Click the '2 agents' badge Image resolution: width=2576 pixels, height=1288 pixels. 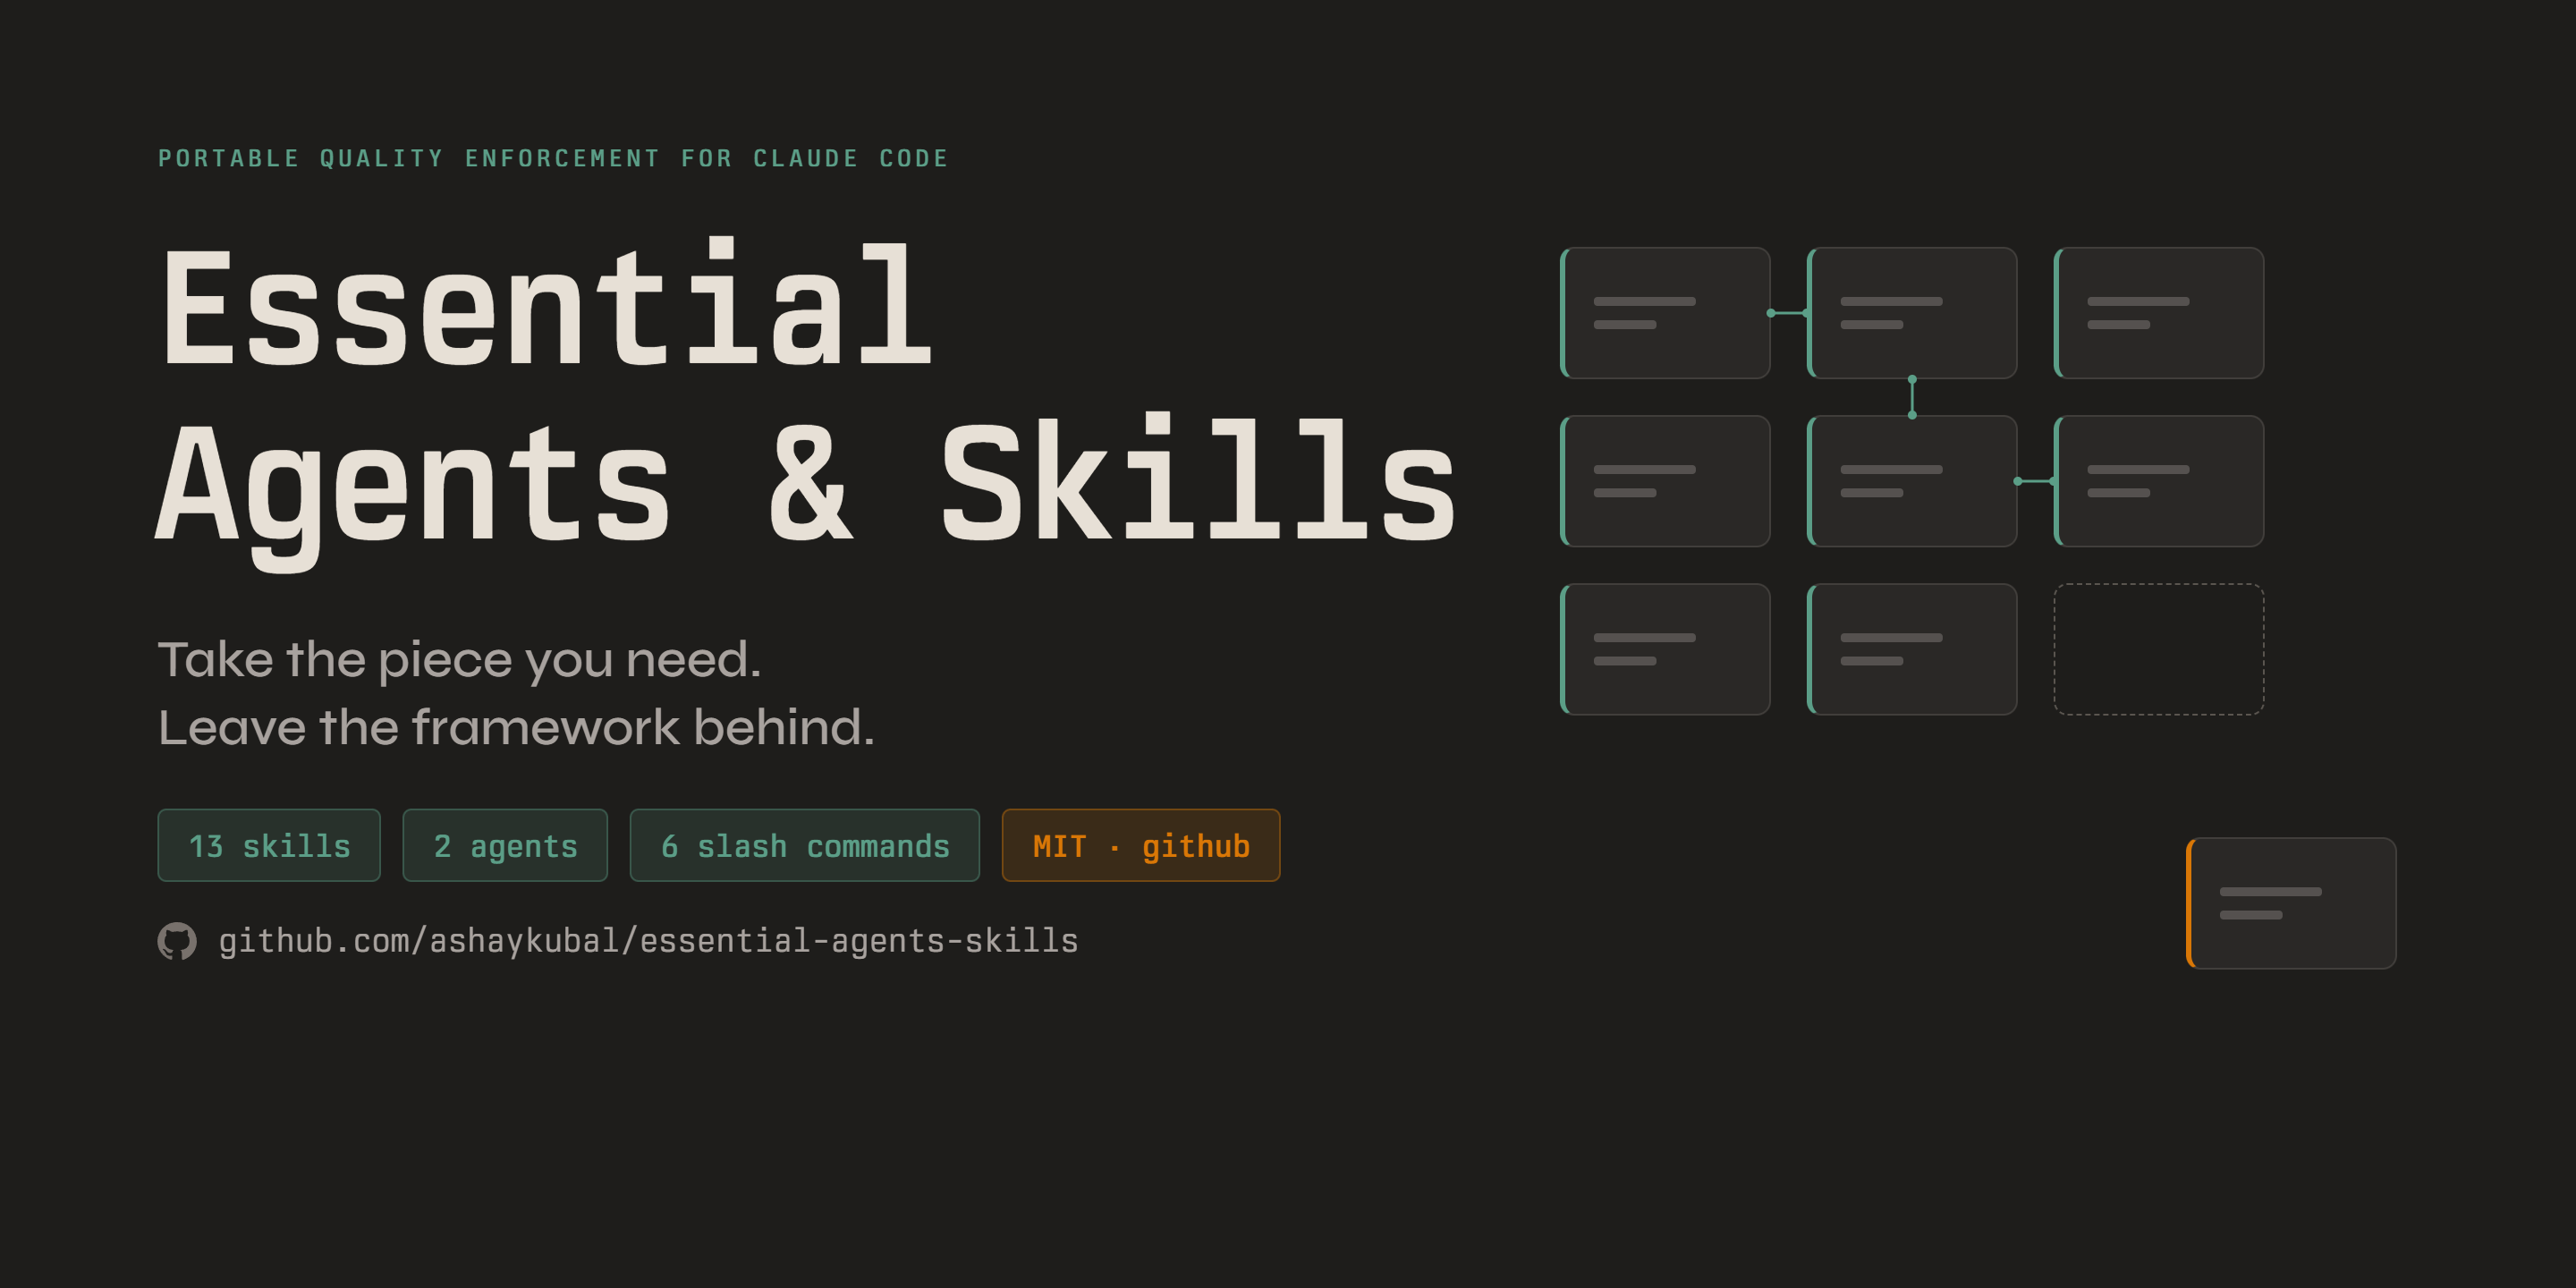coord(505,845)
